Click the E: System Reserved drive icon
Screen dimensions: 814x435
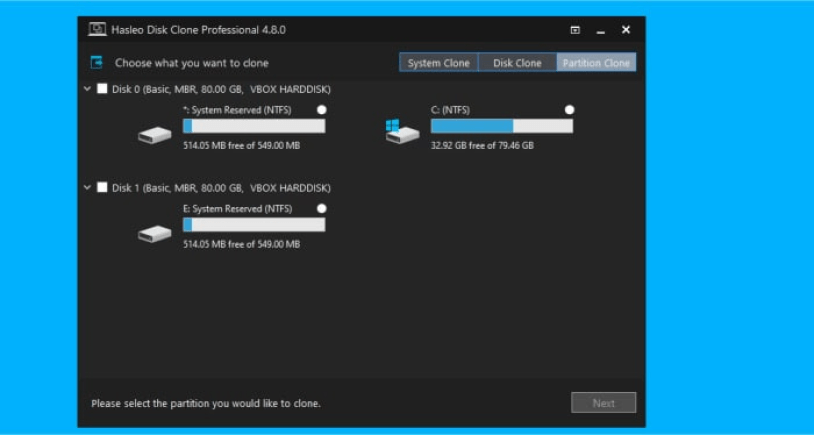coord(154,233)
